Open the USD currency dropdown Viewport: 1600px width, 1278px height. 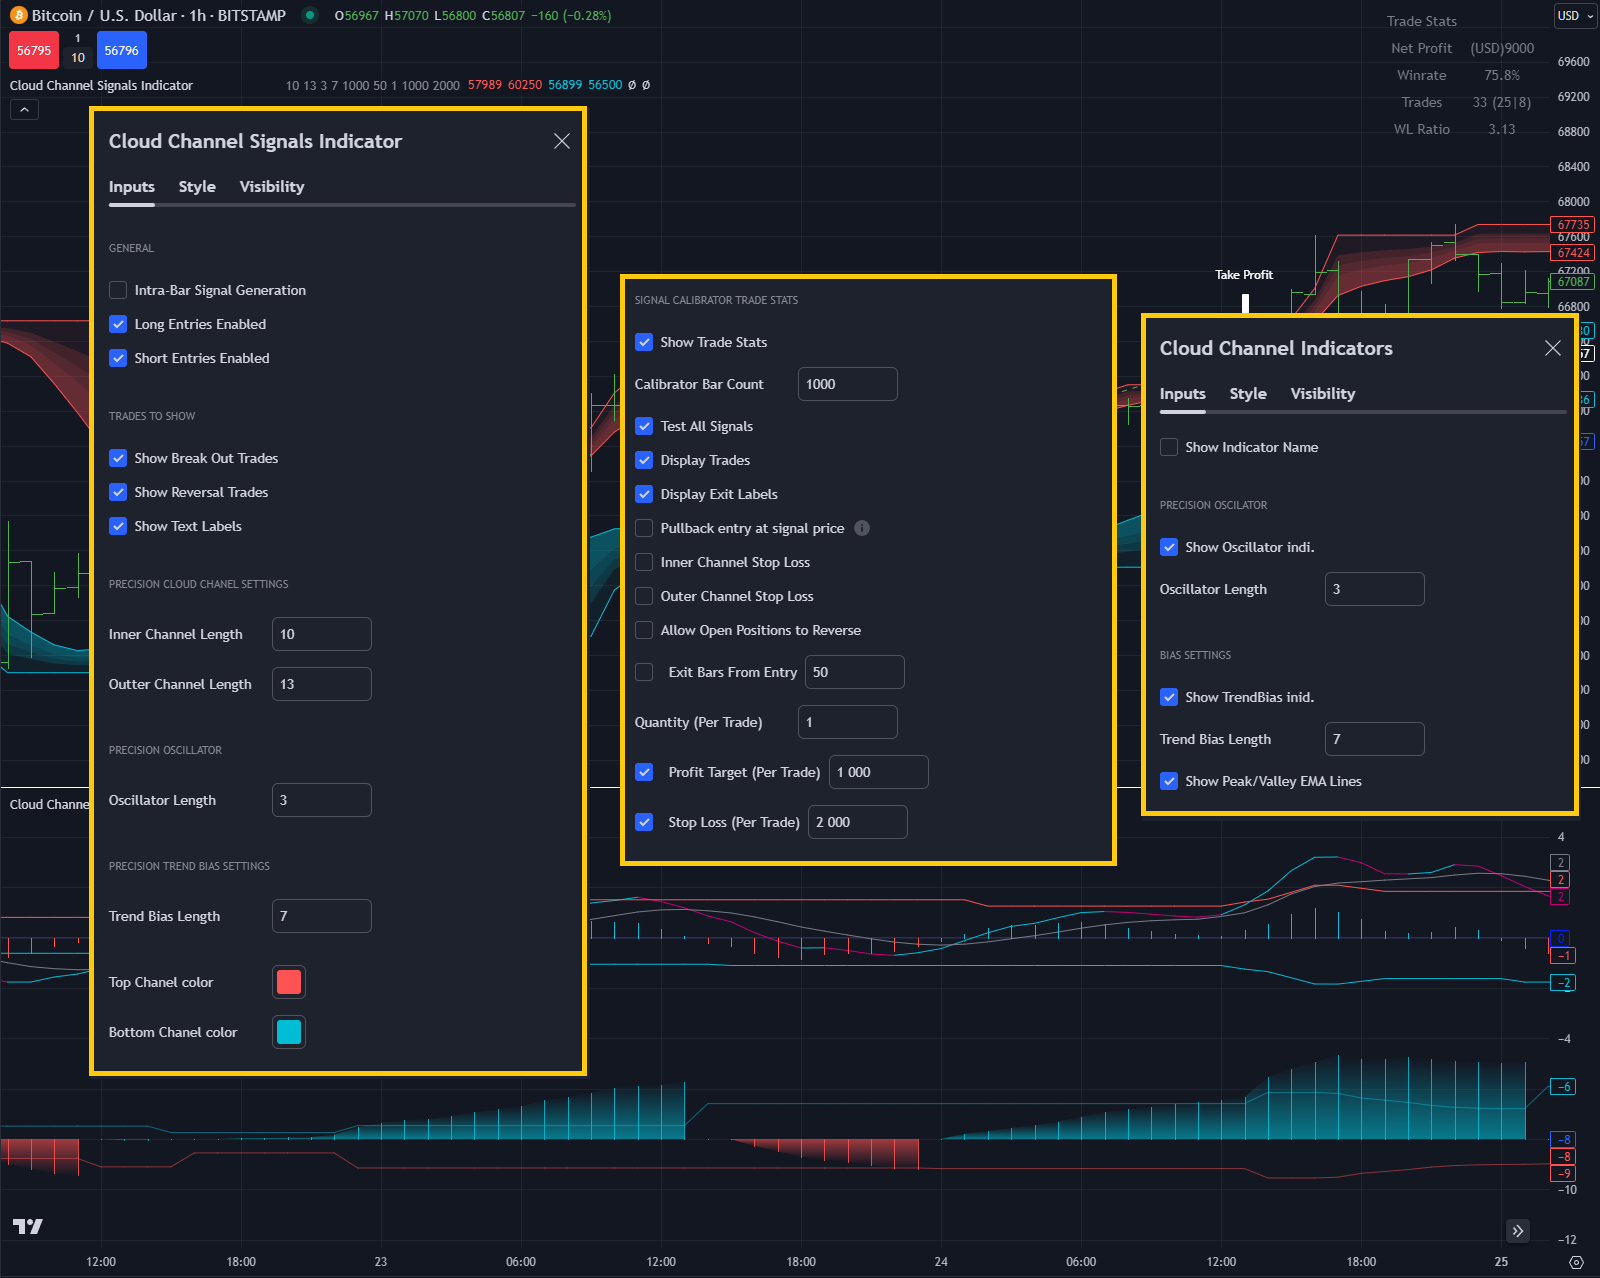(1574, 16)
